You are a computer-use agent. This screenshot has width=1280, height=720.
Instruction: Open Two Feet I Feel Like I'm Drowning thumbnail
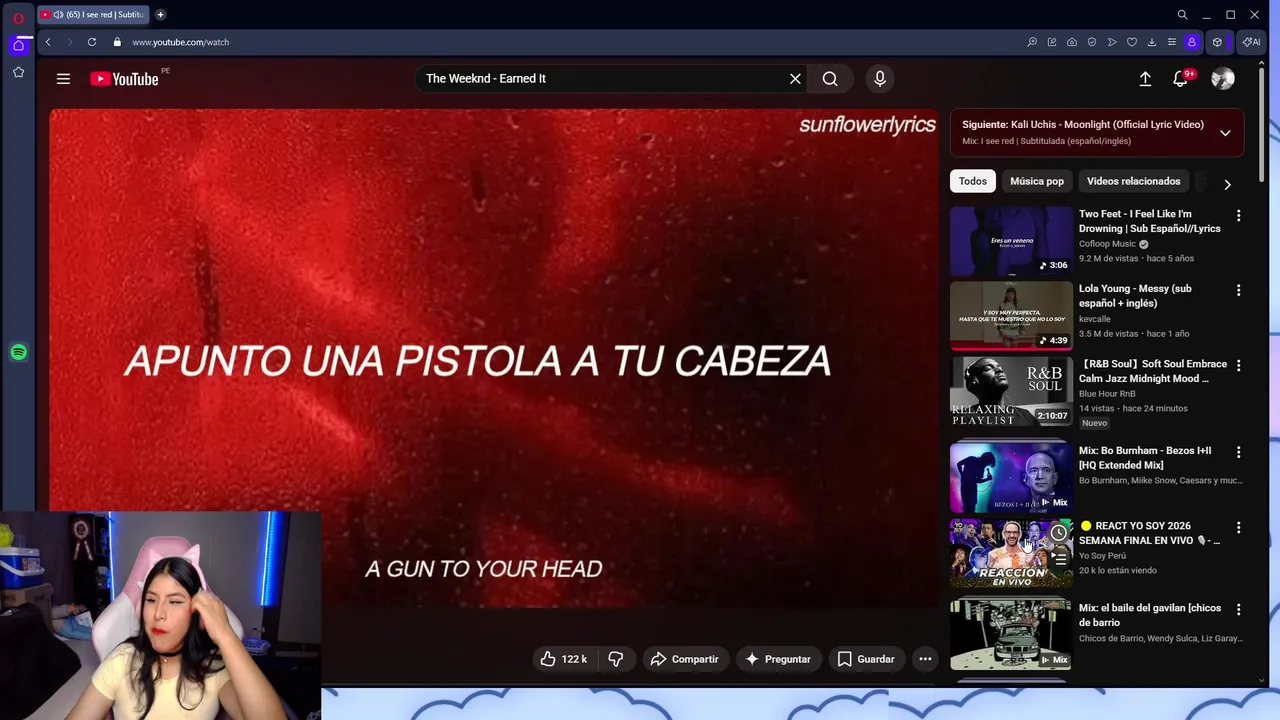pyautogui.click(x=1011, y=241)
